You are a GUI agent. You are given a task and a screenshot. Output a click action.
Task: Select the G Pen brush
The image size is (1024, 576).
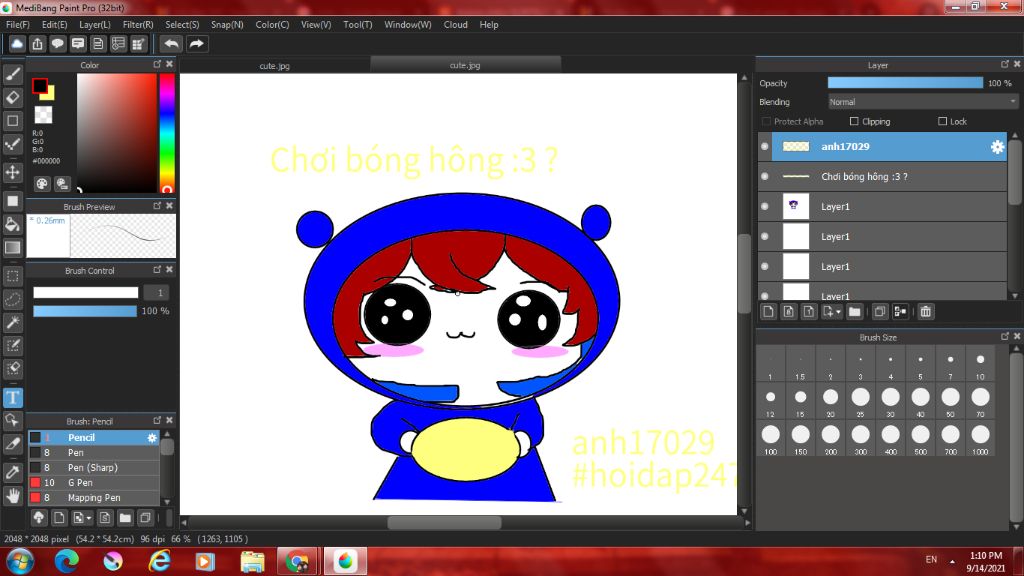(80, 483)
